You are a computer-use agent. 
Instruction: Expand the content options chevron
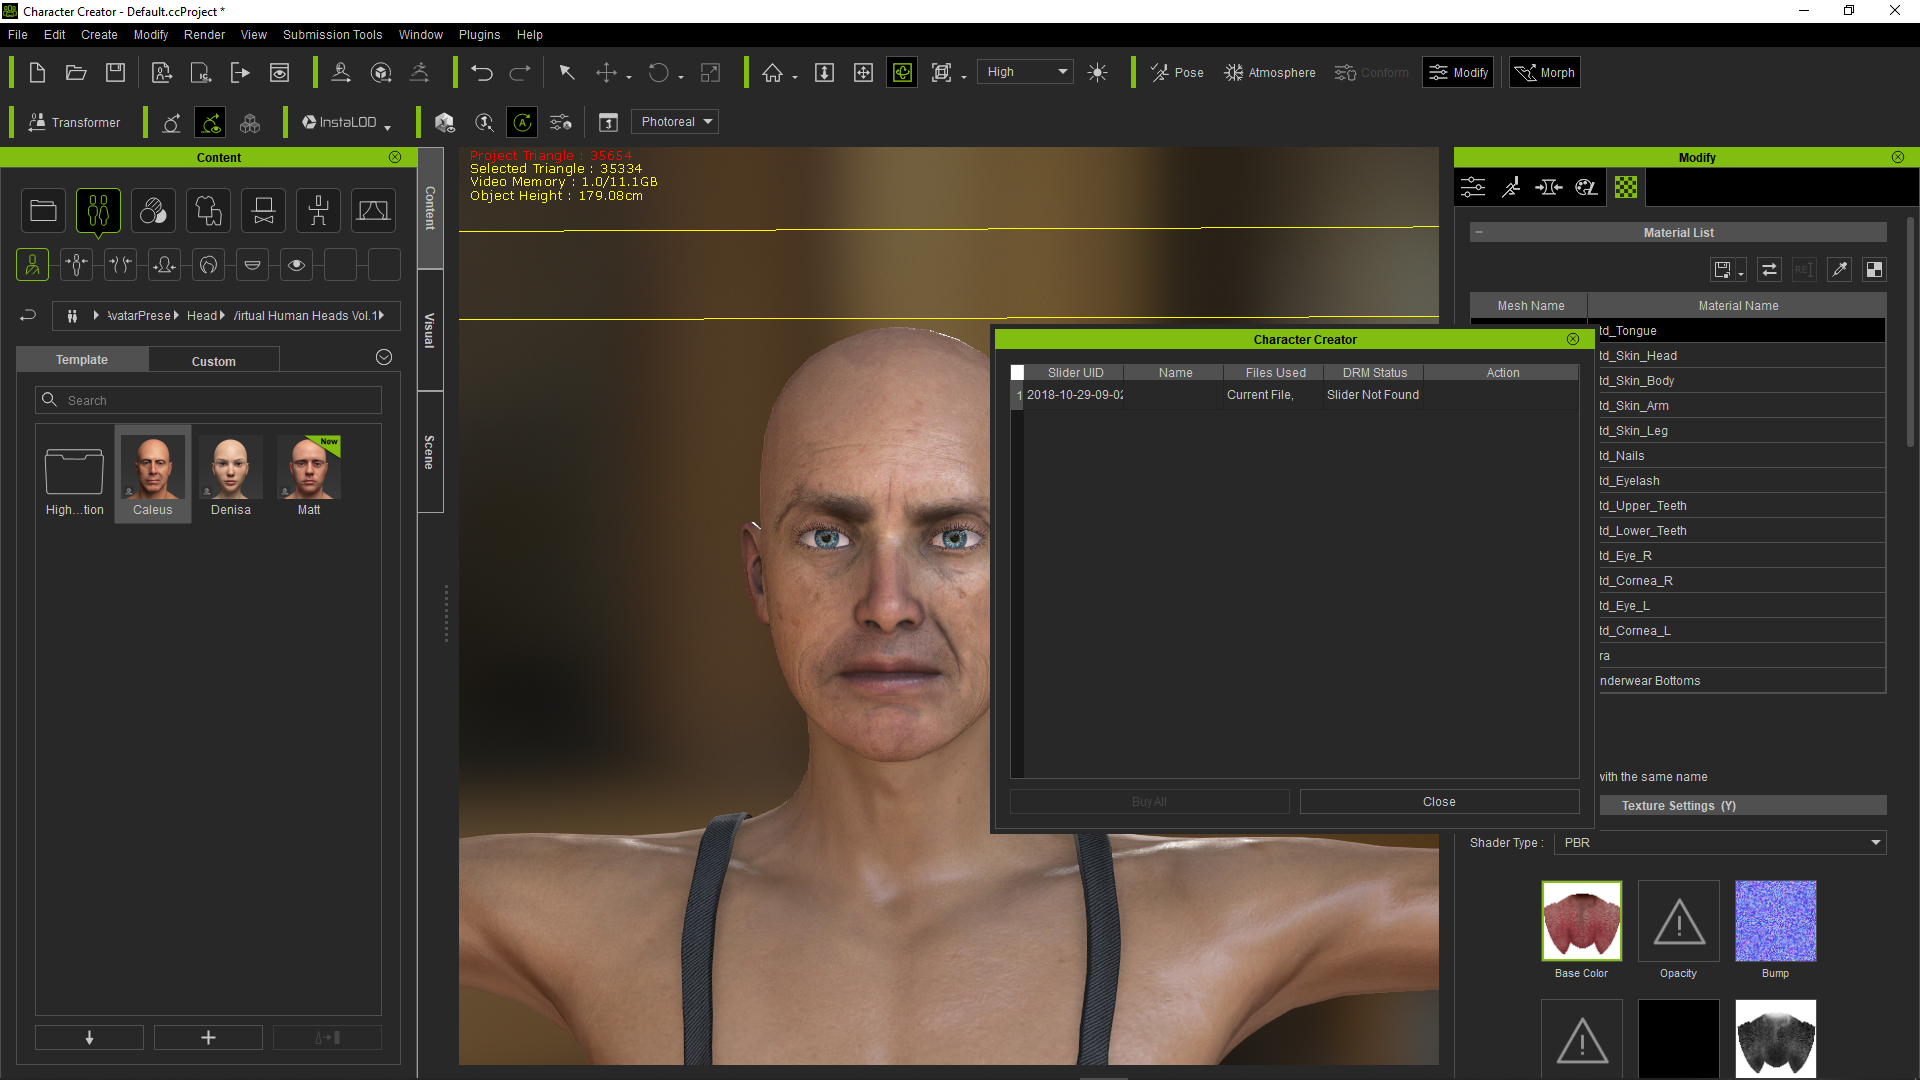click(x=383, y=357)
